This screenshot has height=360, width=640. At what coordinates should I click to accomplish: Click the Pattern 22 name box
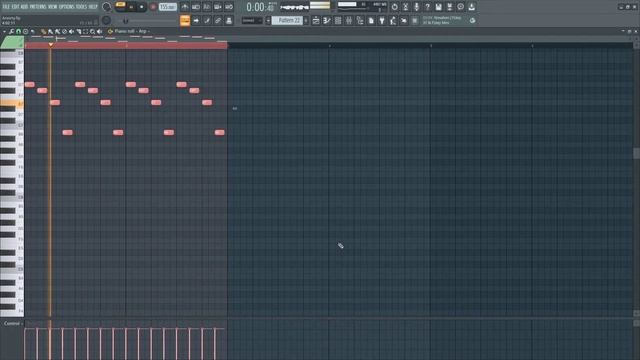288,20
